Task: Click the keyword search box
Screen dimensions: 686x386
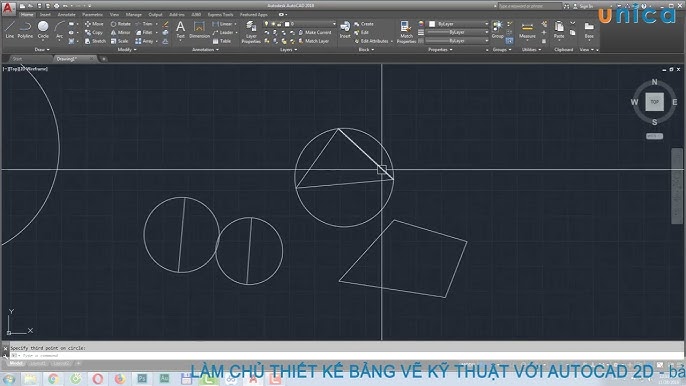Action: point(530,6)
